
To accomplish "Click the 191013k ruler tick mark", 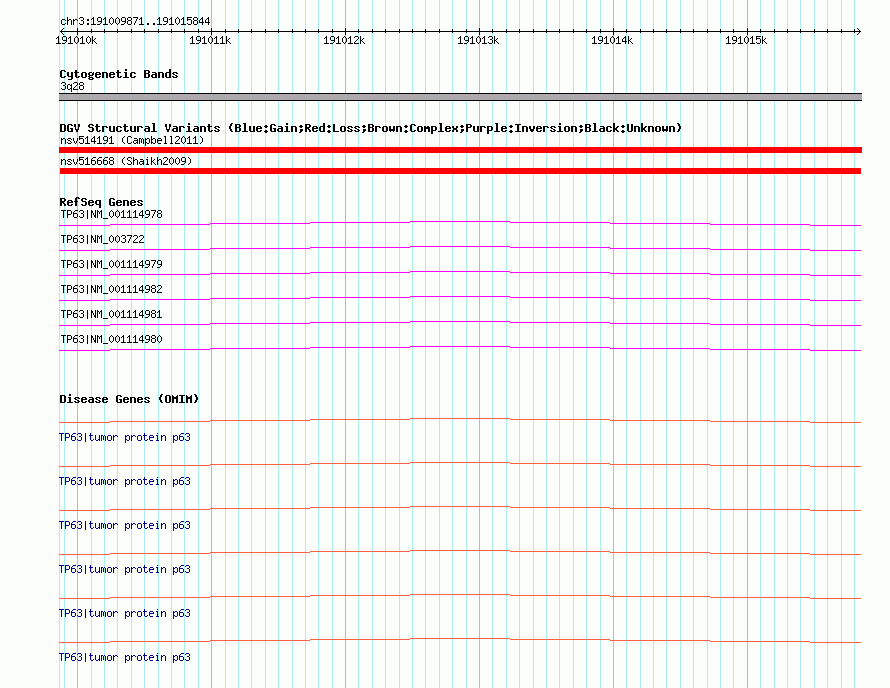I will tap(480, 31).
